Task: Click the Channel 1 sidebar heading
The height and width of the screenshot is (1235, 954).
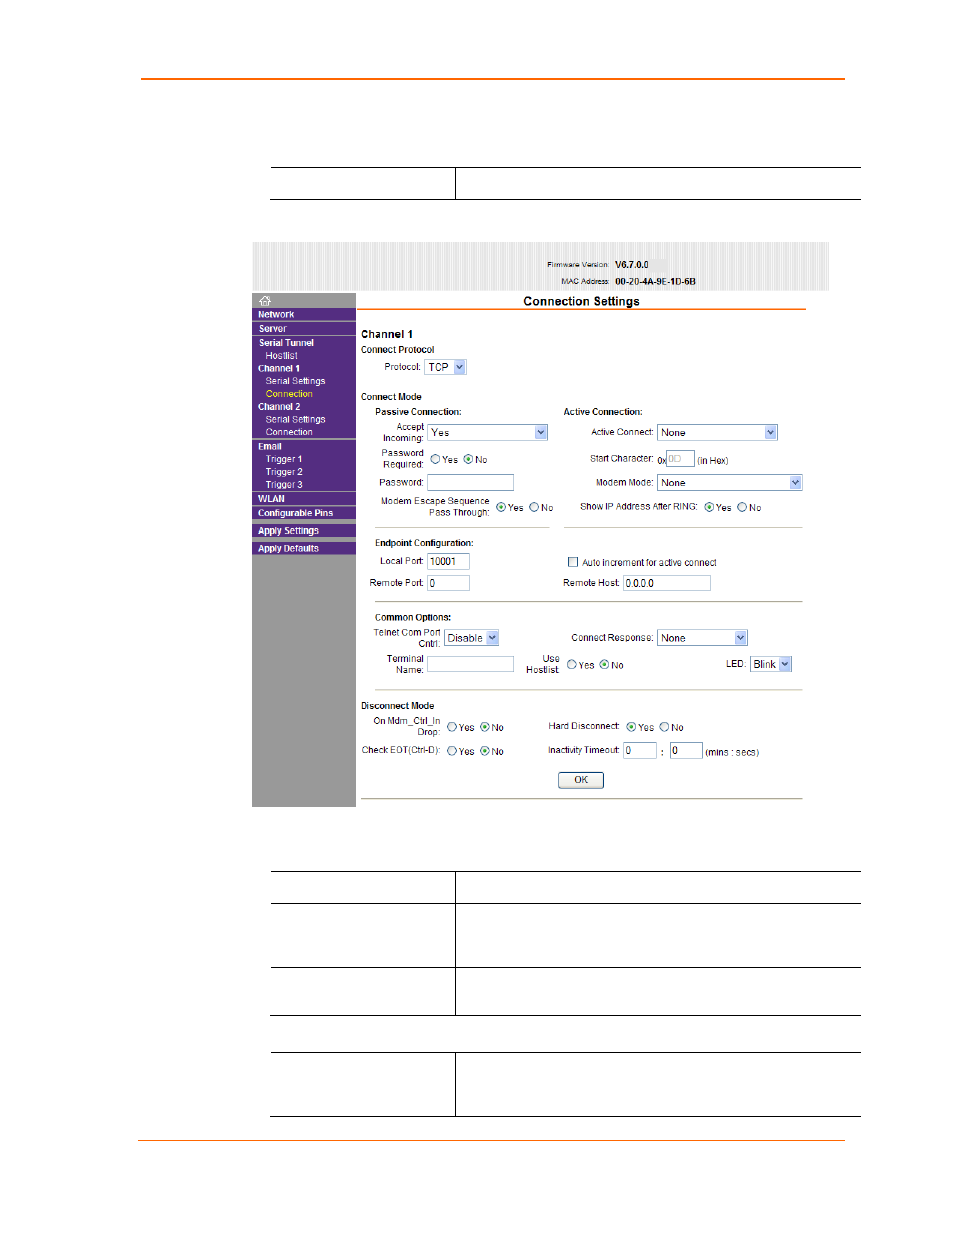Action: (x=279, y=369)
